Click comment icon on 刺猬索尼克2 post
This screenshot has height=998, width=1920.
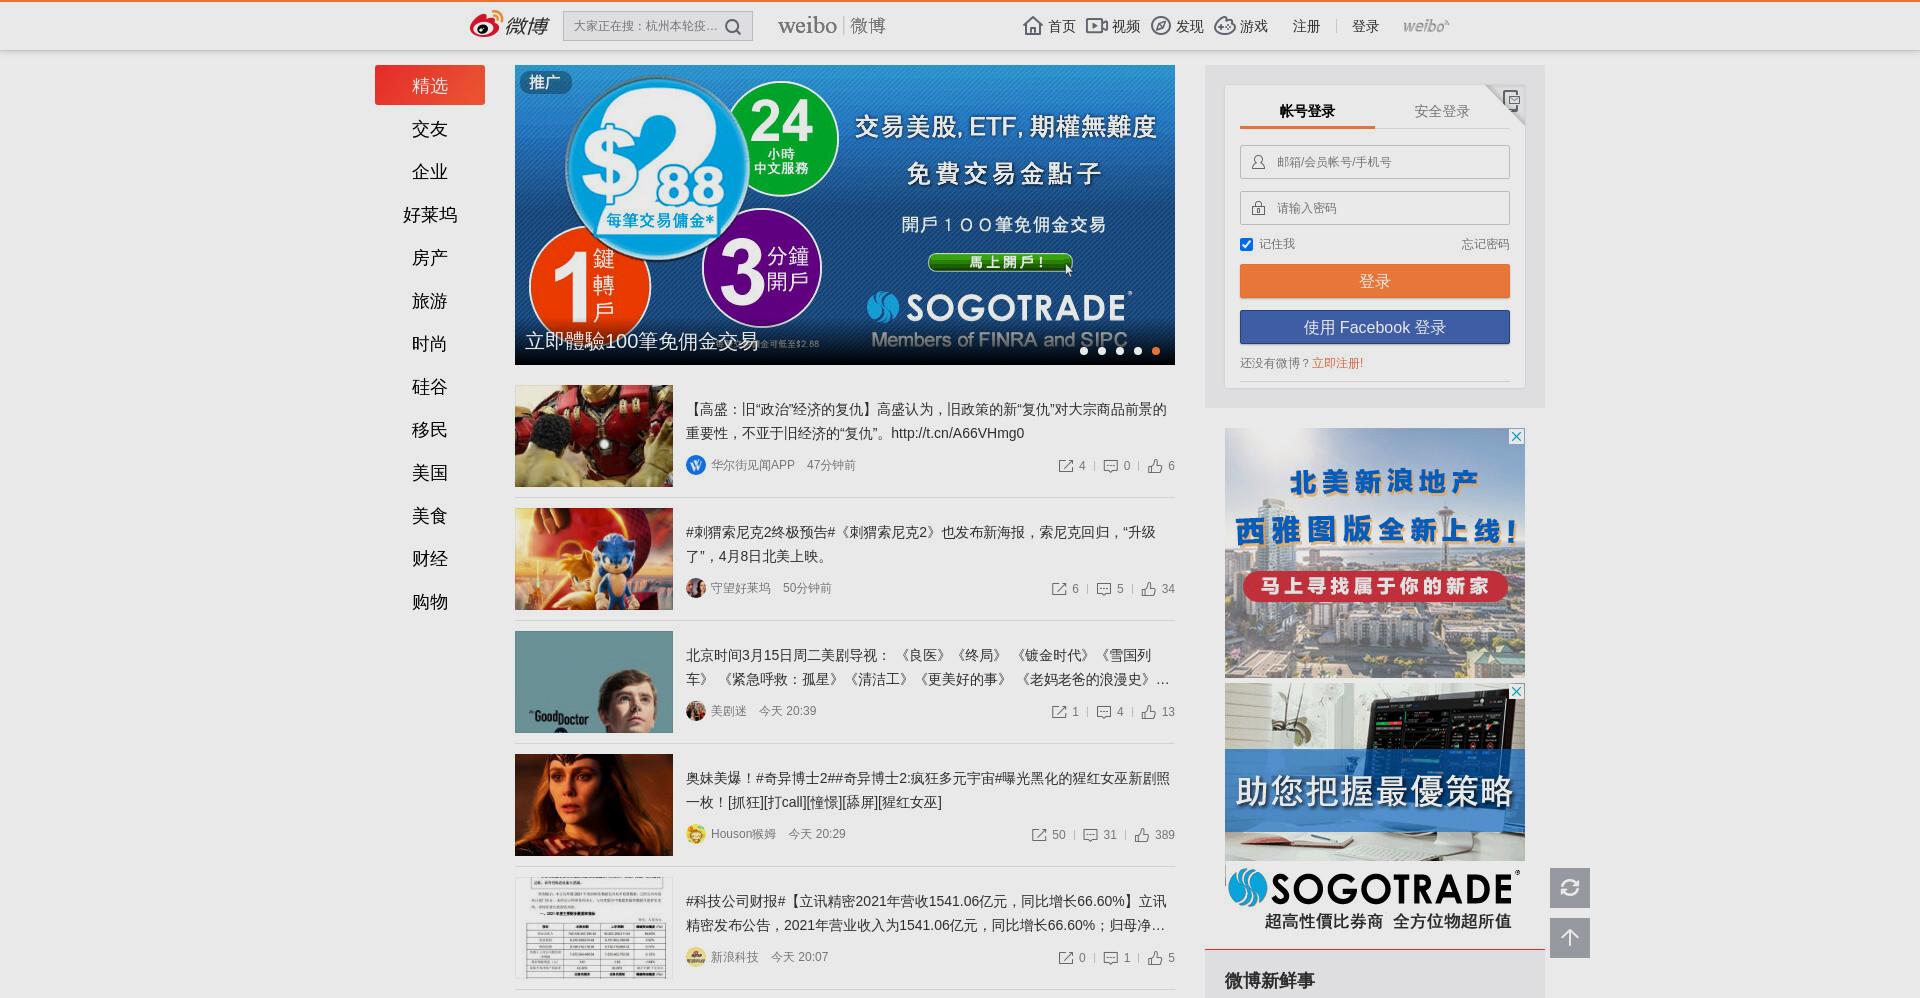click(x=1104, y=589)
